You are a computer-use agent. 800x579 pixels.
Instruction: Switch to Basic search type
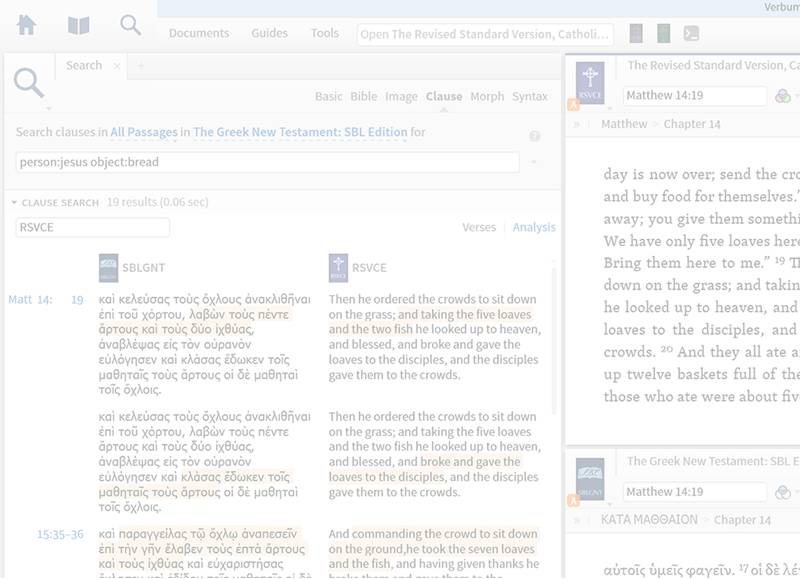pyautogui.click(x=329, y=96)
